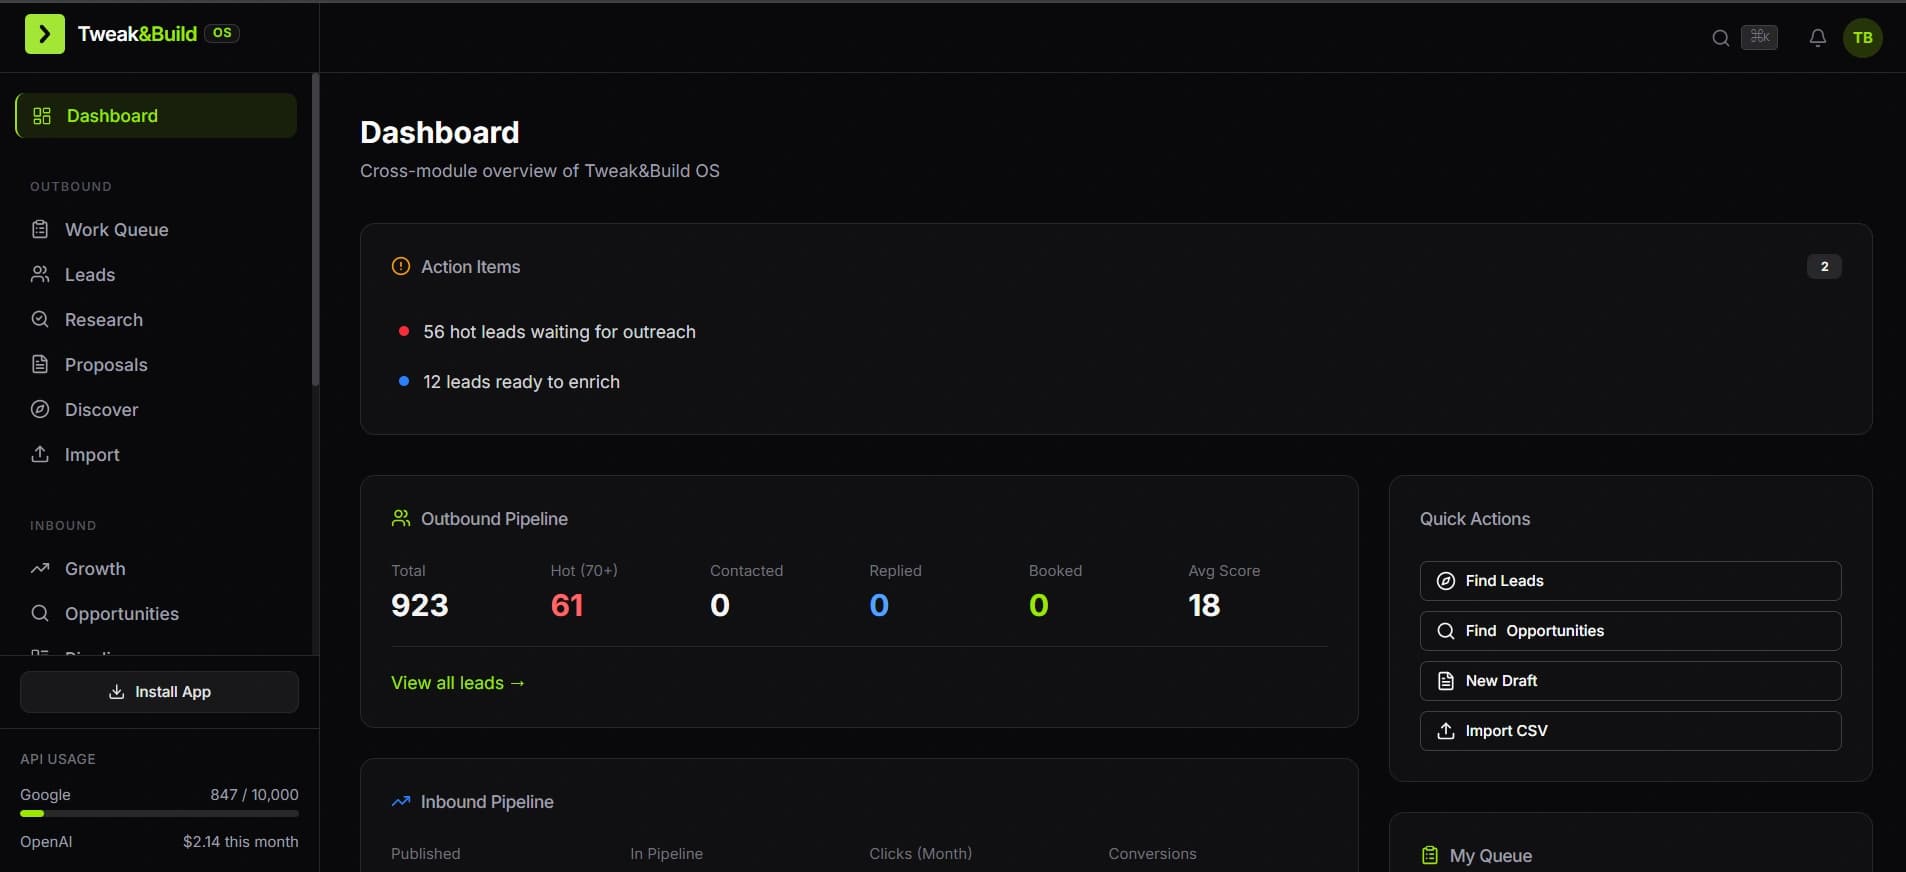Click the Import upload icon in sidebar

pyautogui.click(x=40, y=454)
